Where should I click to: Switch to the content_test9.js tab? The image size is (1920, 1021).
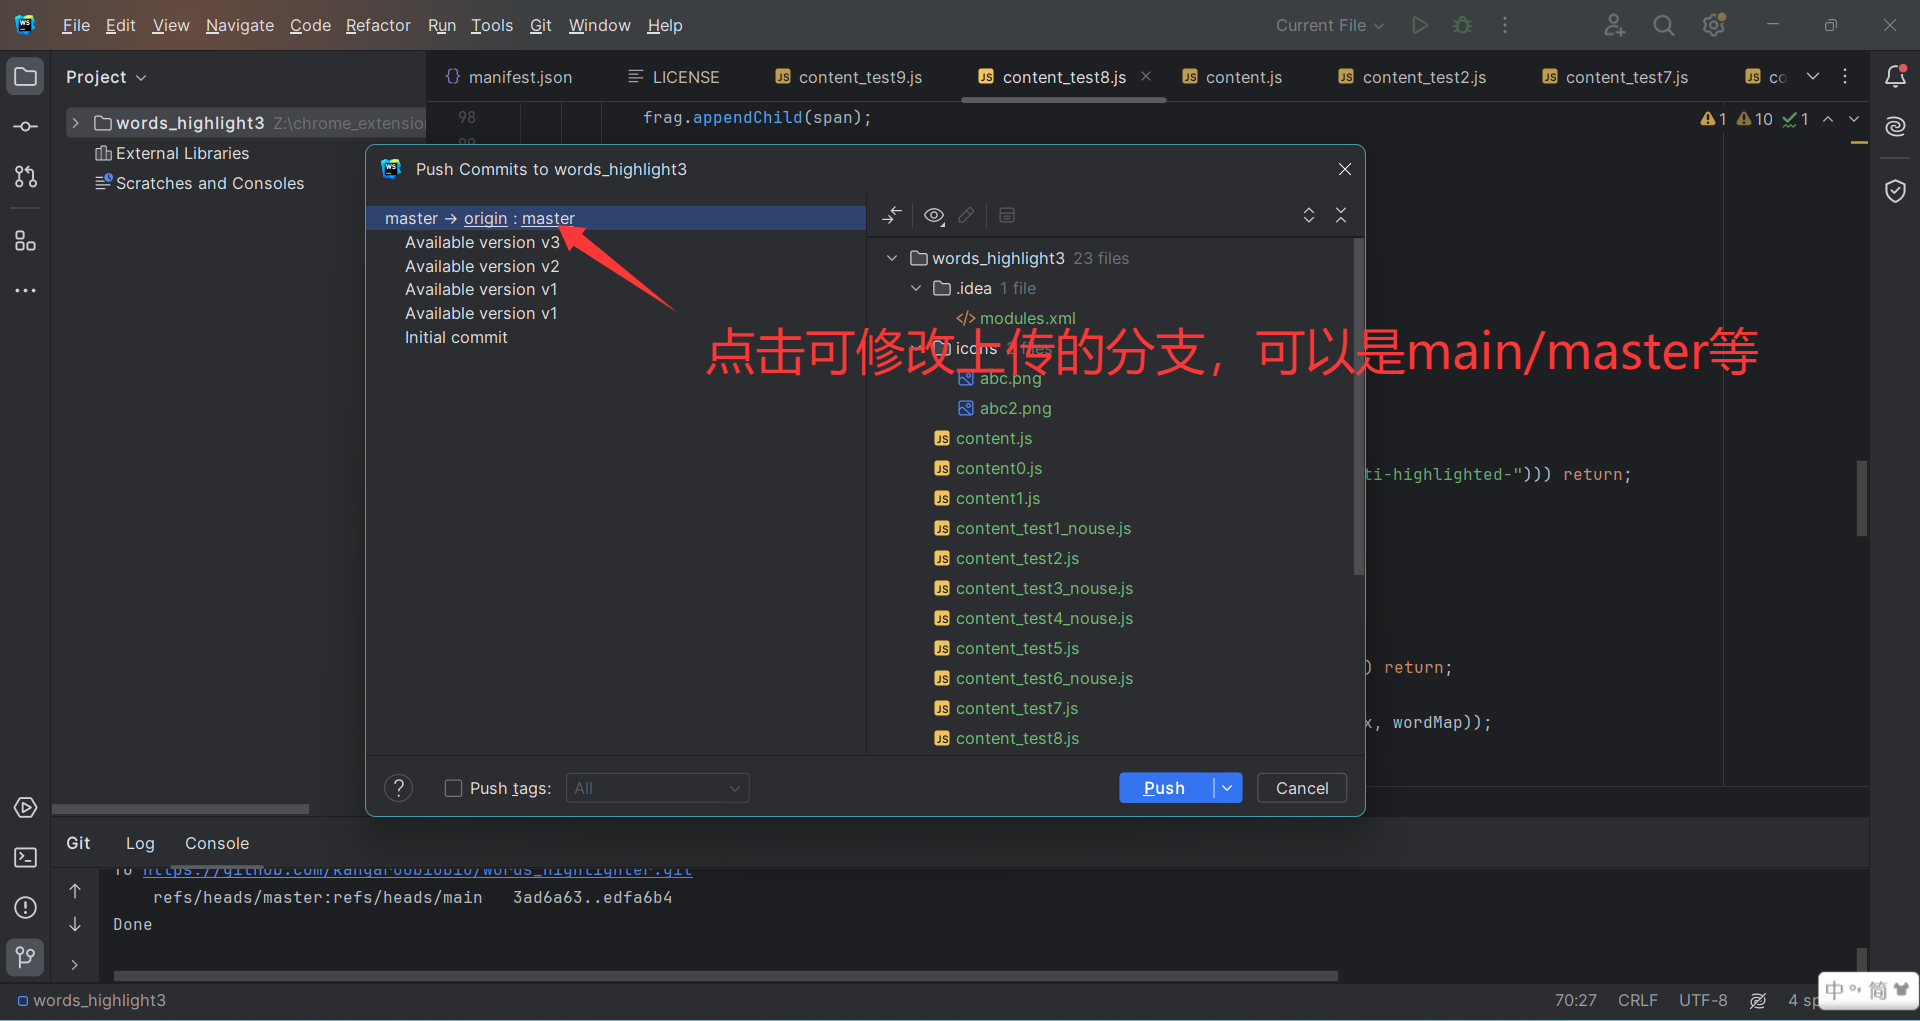coord(860,76)
